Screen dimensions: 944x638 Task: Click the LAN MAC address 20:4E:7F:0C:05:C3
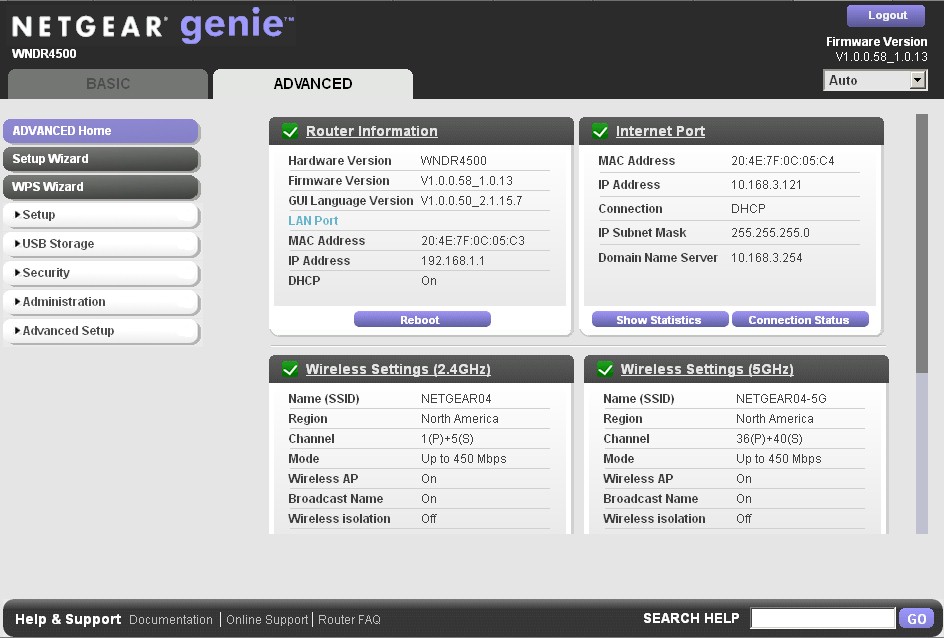point(473,241)
